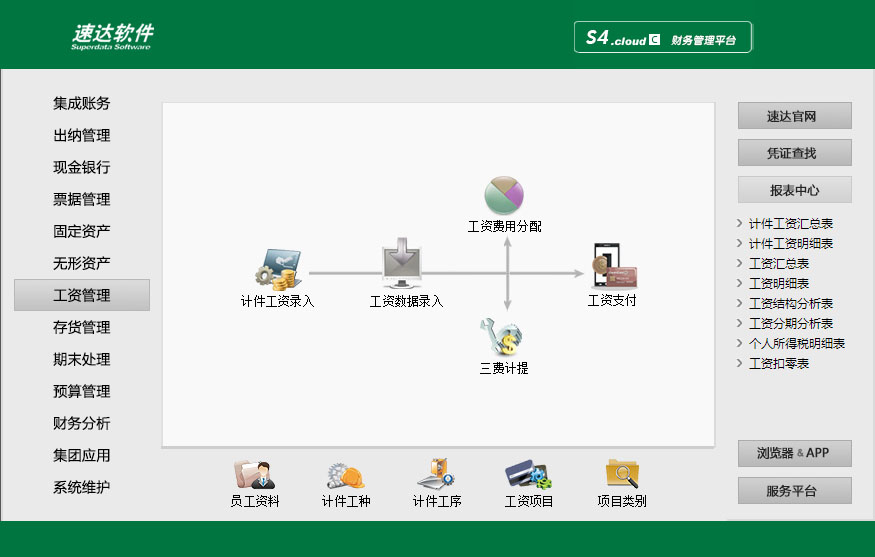This screenshot has height=557, width=875.
Task: Select 集成账务 in the sidebar
Action: click(81, 103)
